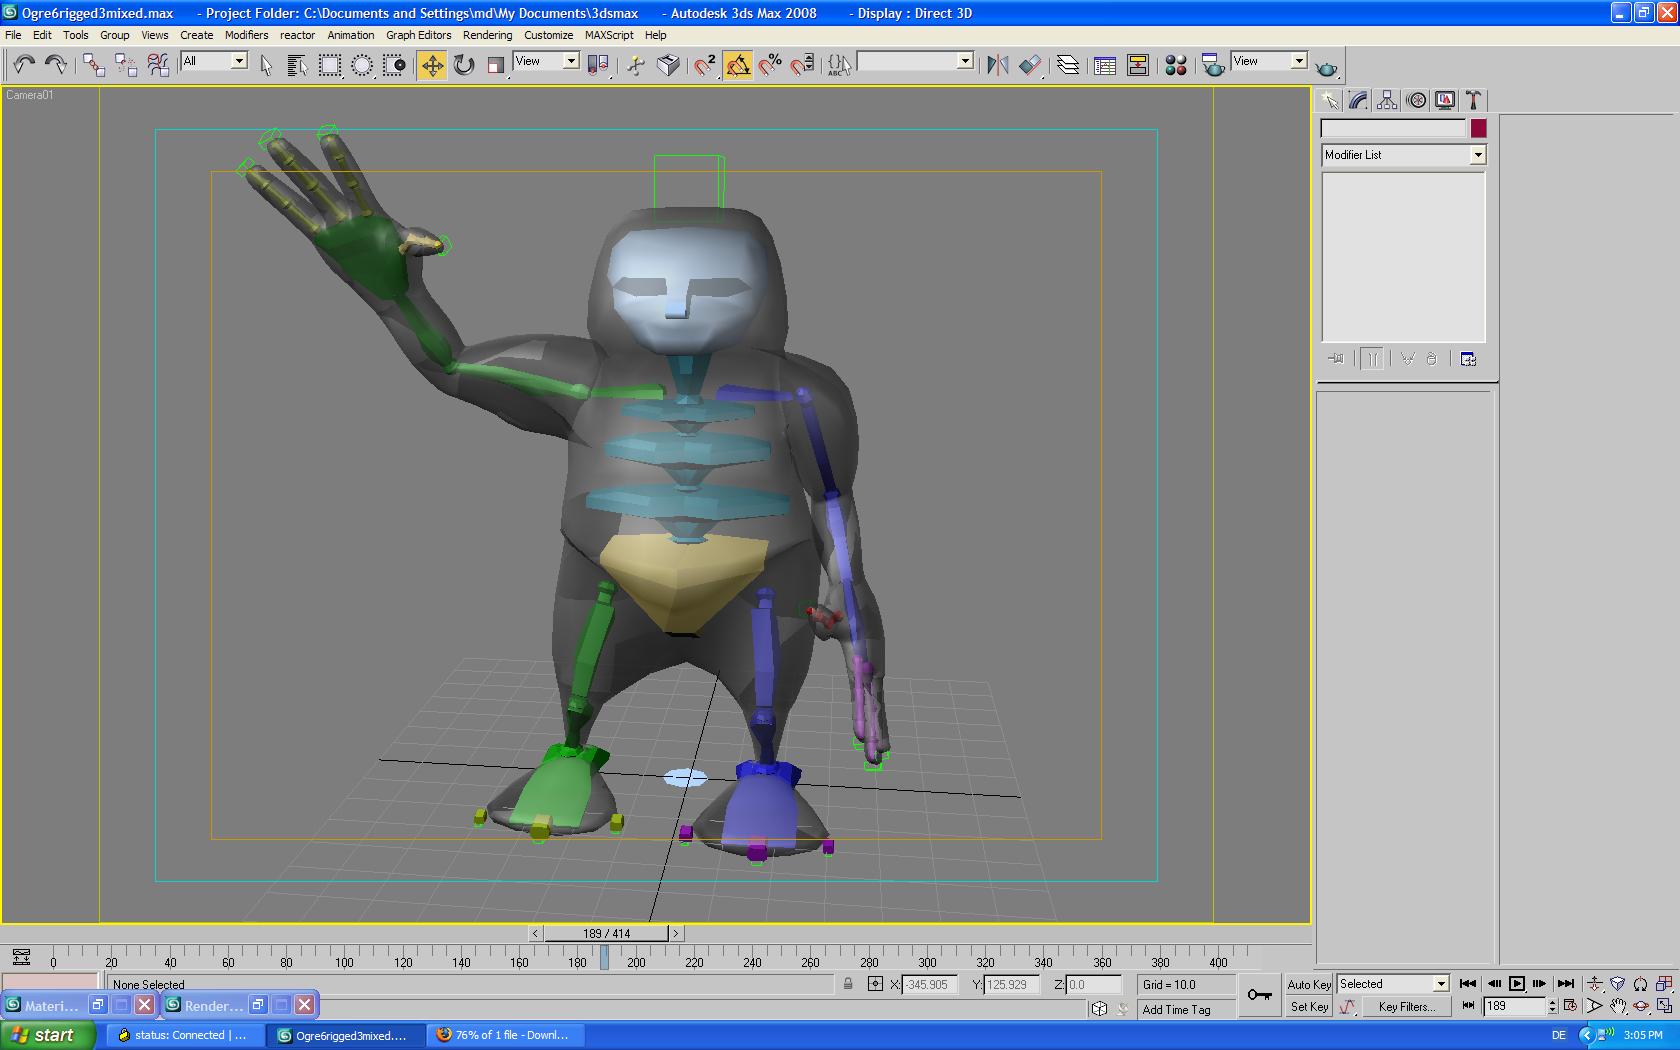Click Select and Manipulate icon
The image size is (1680, 1050).
point(636,65)
